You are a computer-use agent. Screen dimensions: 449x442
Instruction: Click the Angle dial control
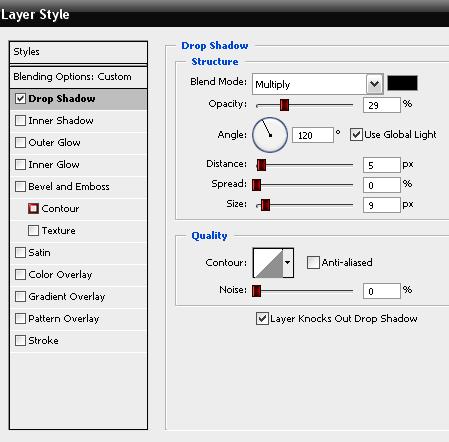point(270,135)
